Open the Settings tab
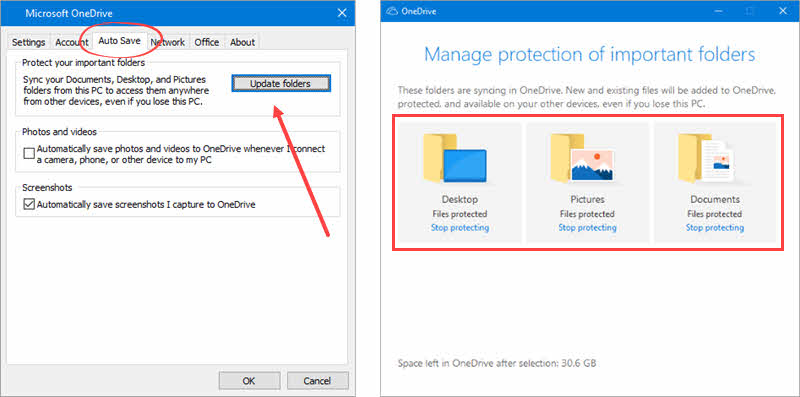The image size is (800, 397). pyautogui.click(x=29, y=42)
